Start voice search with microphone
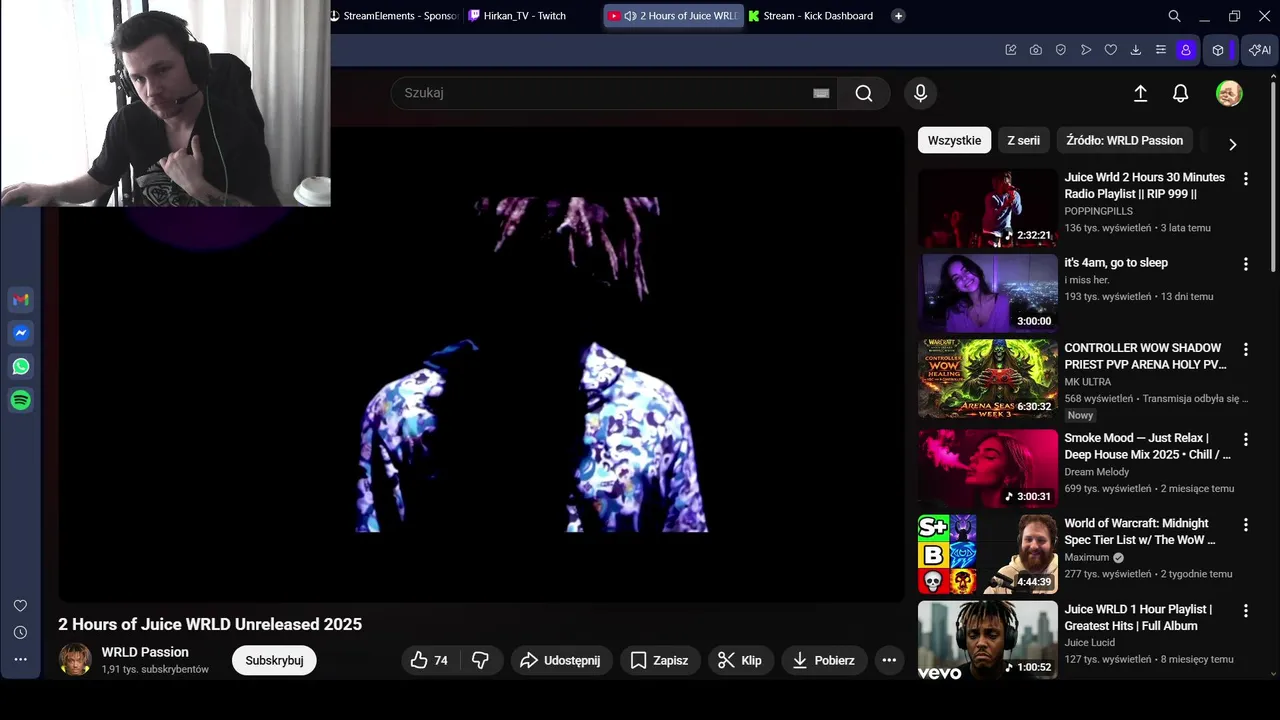The image size is (1280, 720). [921, 93]
